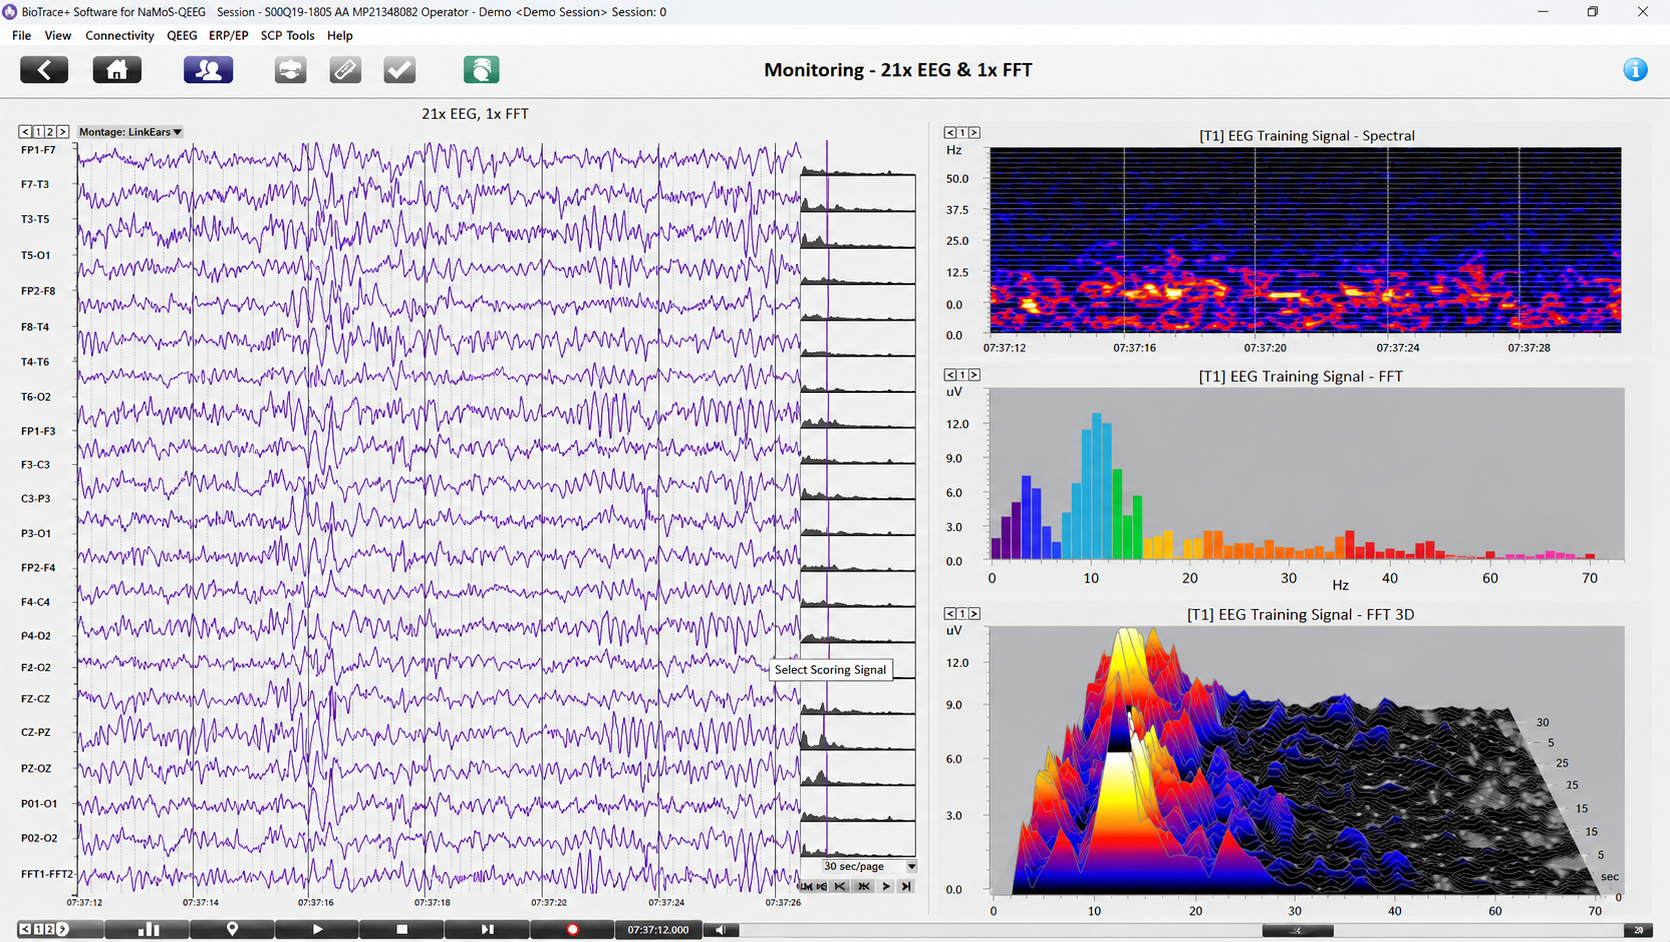
Task: Click the 07:37:12.000 time display field
Action: (x=658, y=929)
